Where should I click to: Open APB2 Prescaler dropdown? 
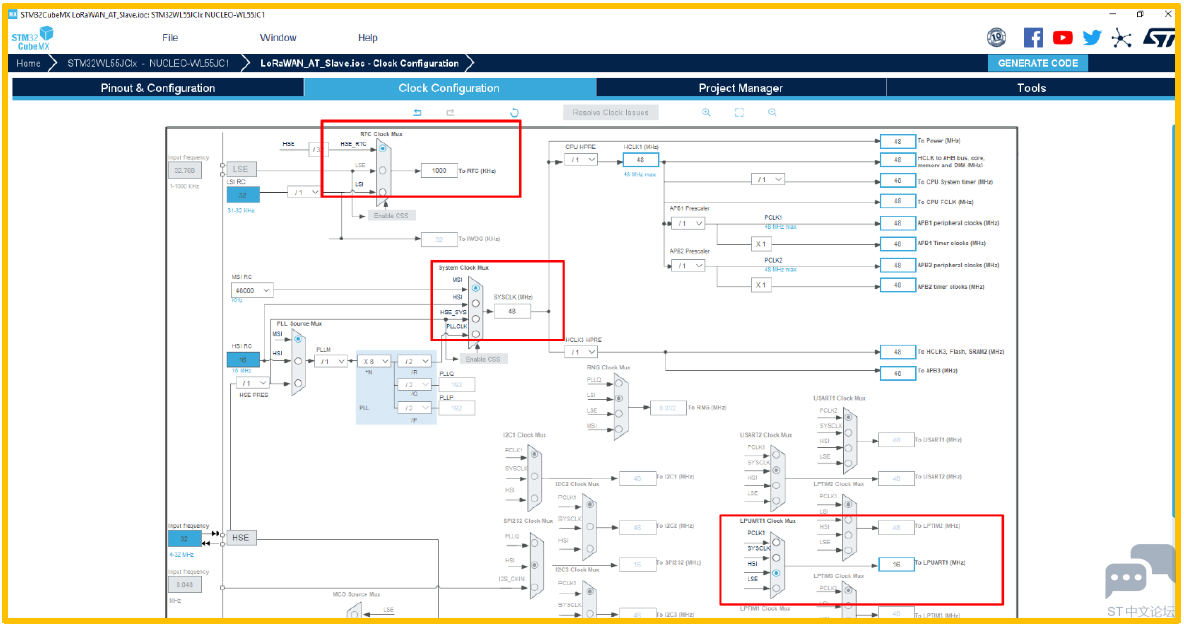689,266
